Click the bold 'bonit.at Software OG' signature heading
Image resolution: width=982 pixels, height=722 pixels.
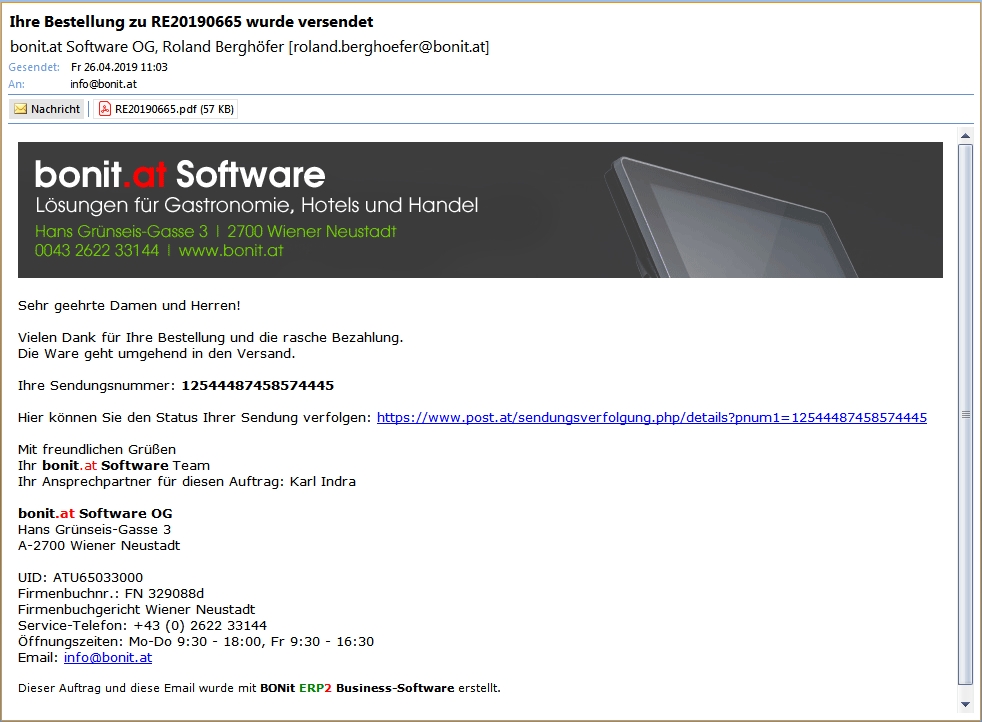coord(95,513)
